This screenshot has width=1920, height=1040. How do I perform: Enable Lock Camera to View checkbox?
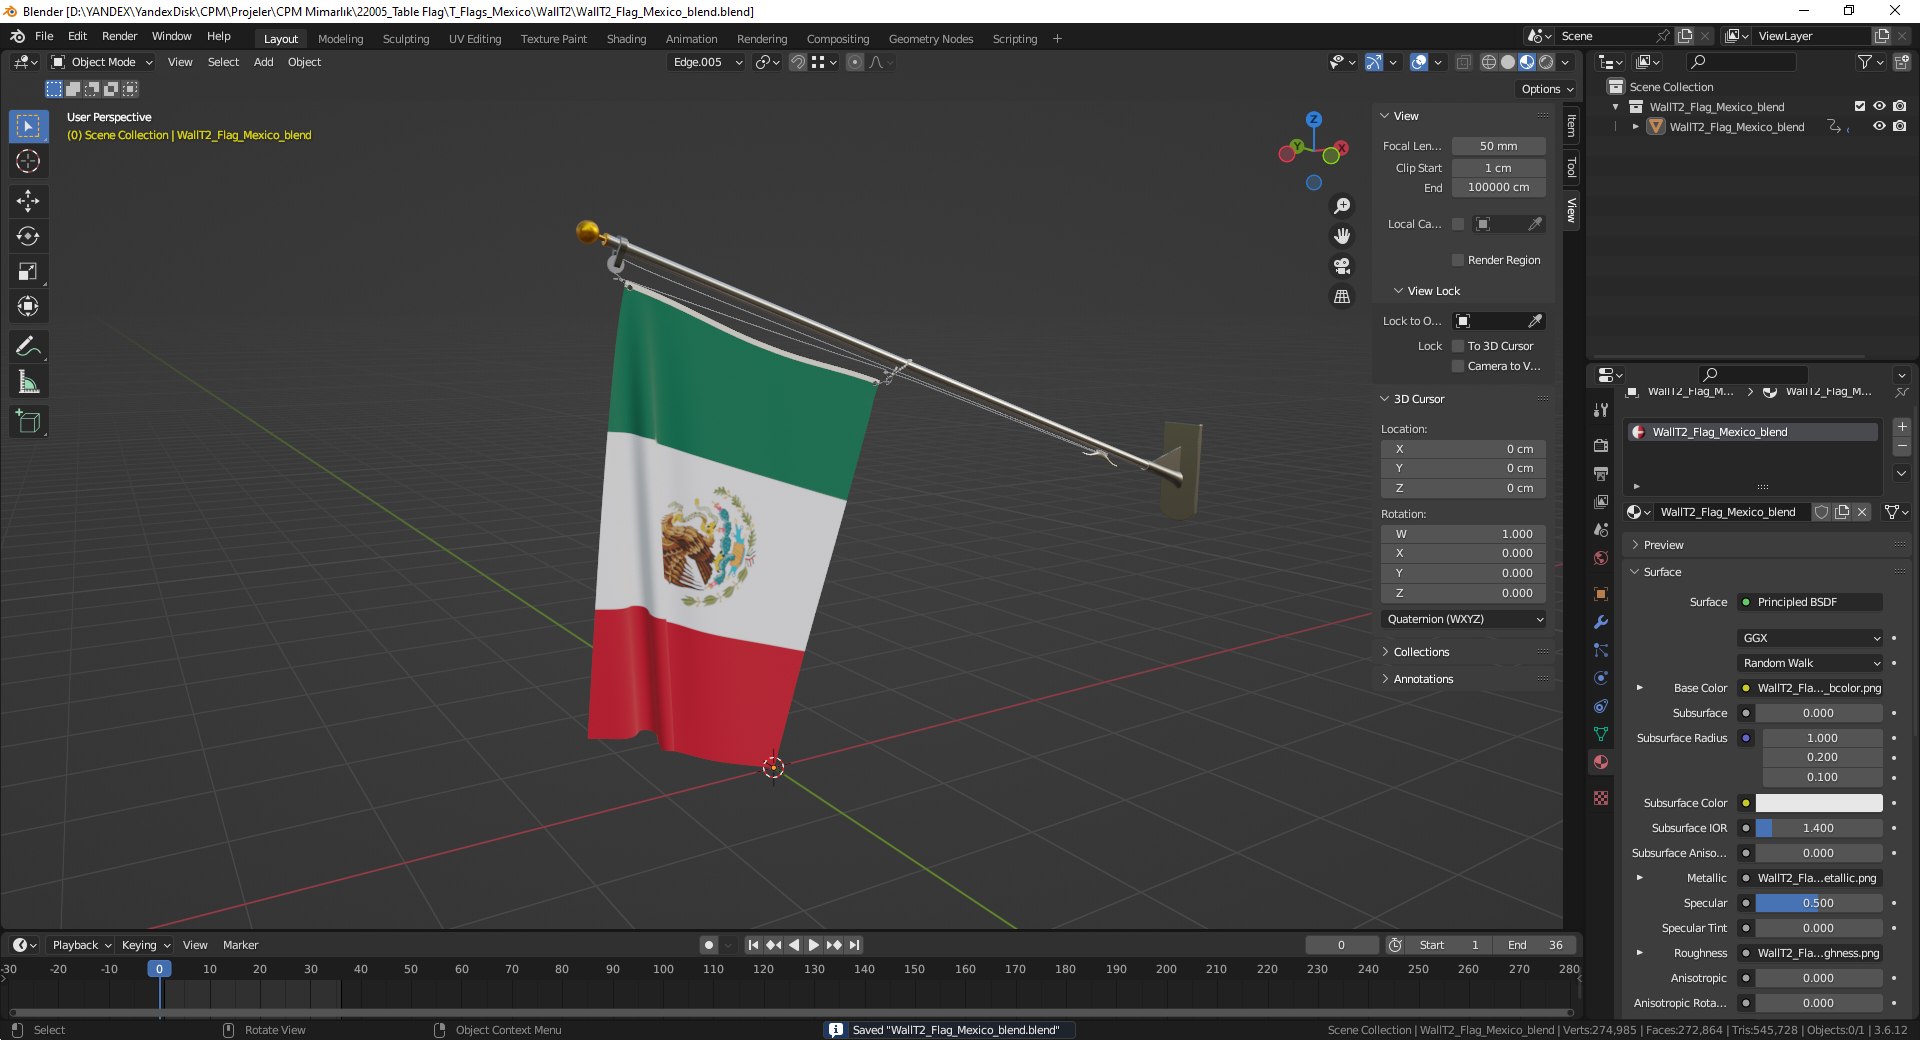pyautogui.click(x=1458, y=366)
